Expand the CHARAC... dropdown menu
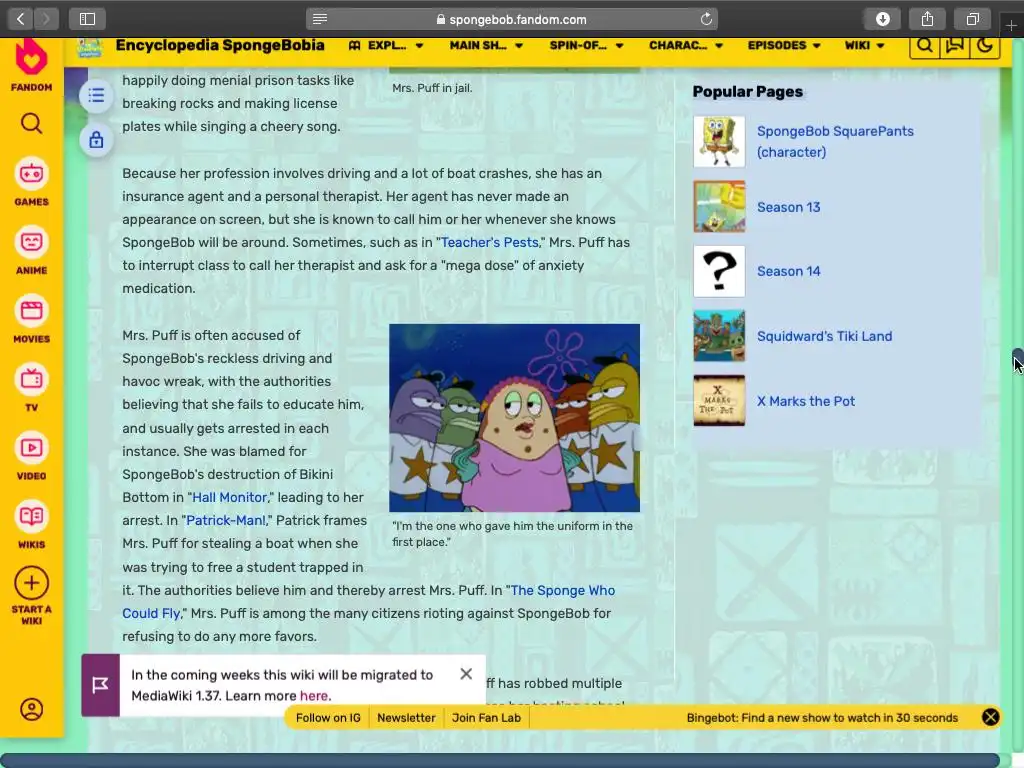 pyautogui.click(x=685, y=45)
